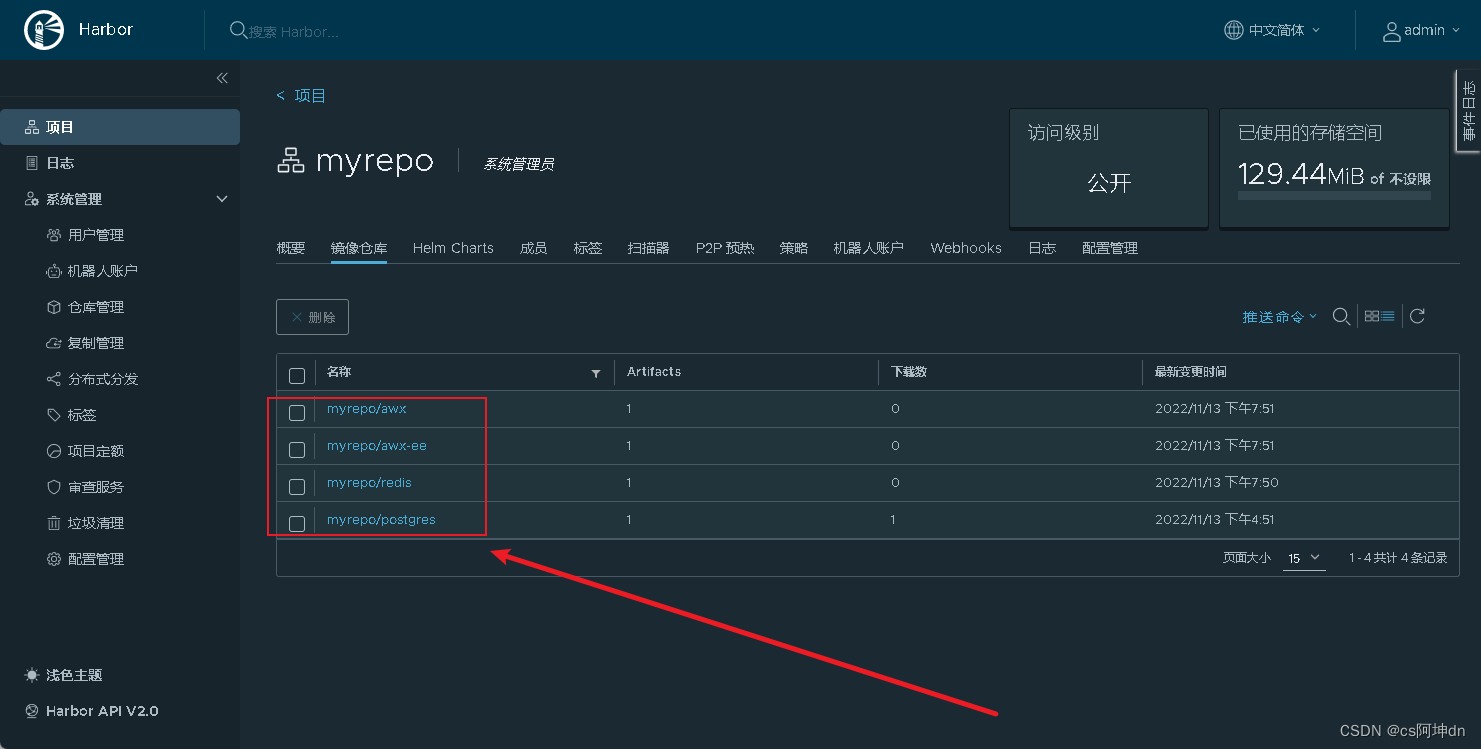
Task: Click the 仓库管理 registry box icon
Action: (x=54, y=307)
